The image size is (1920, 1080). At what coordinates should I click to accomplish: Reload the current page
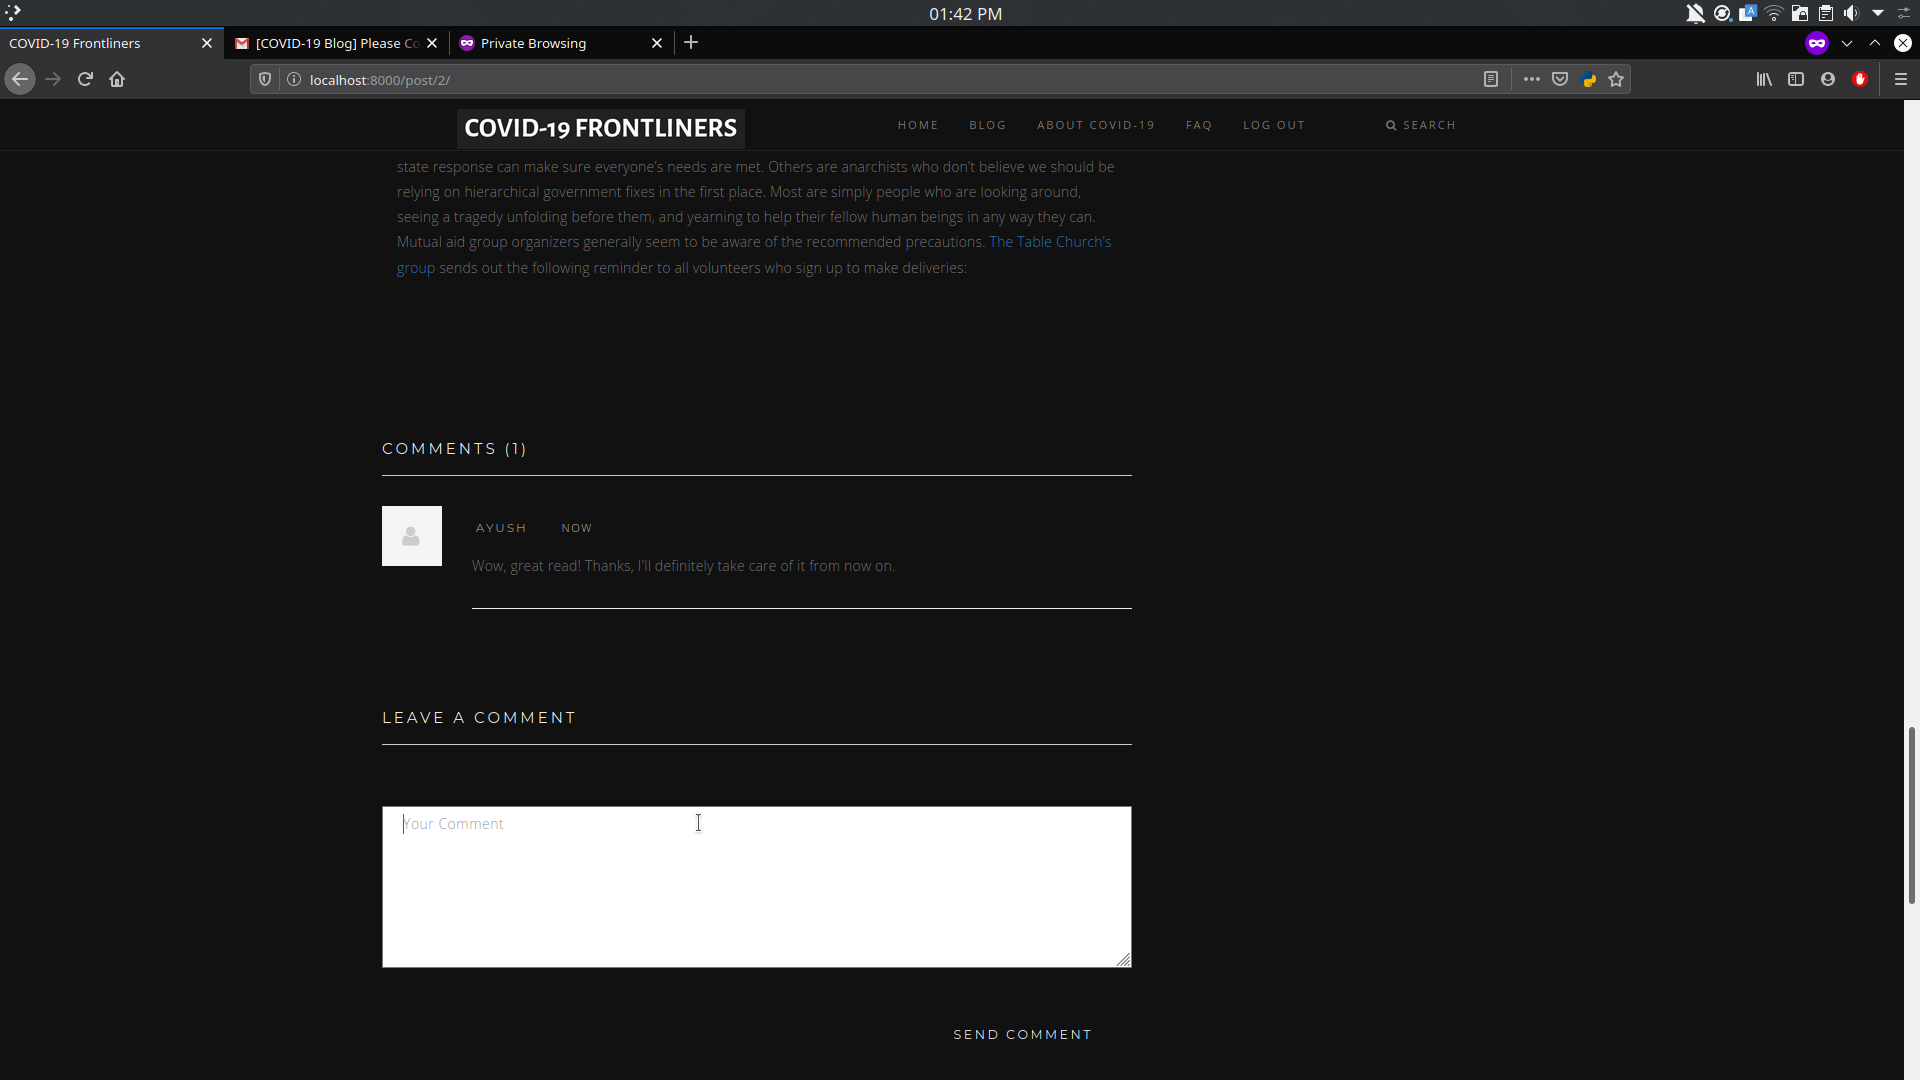click(x=85, y=79)
